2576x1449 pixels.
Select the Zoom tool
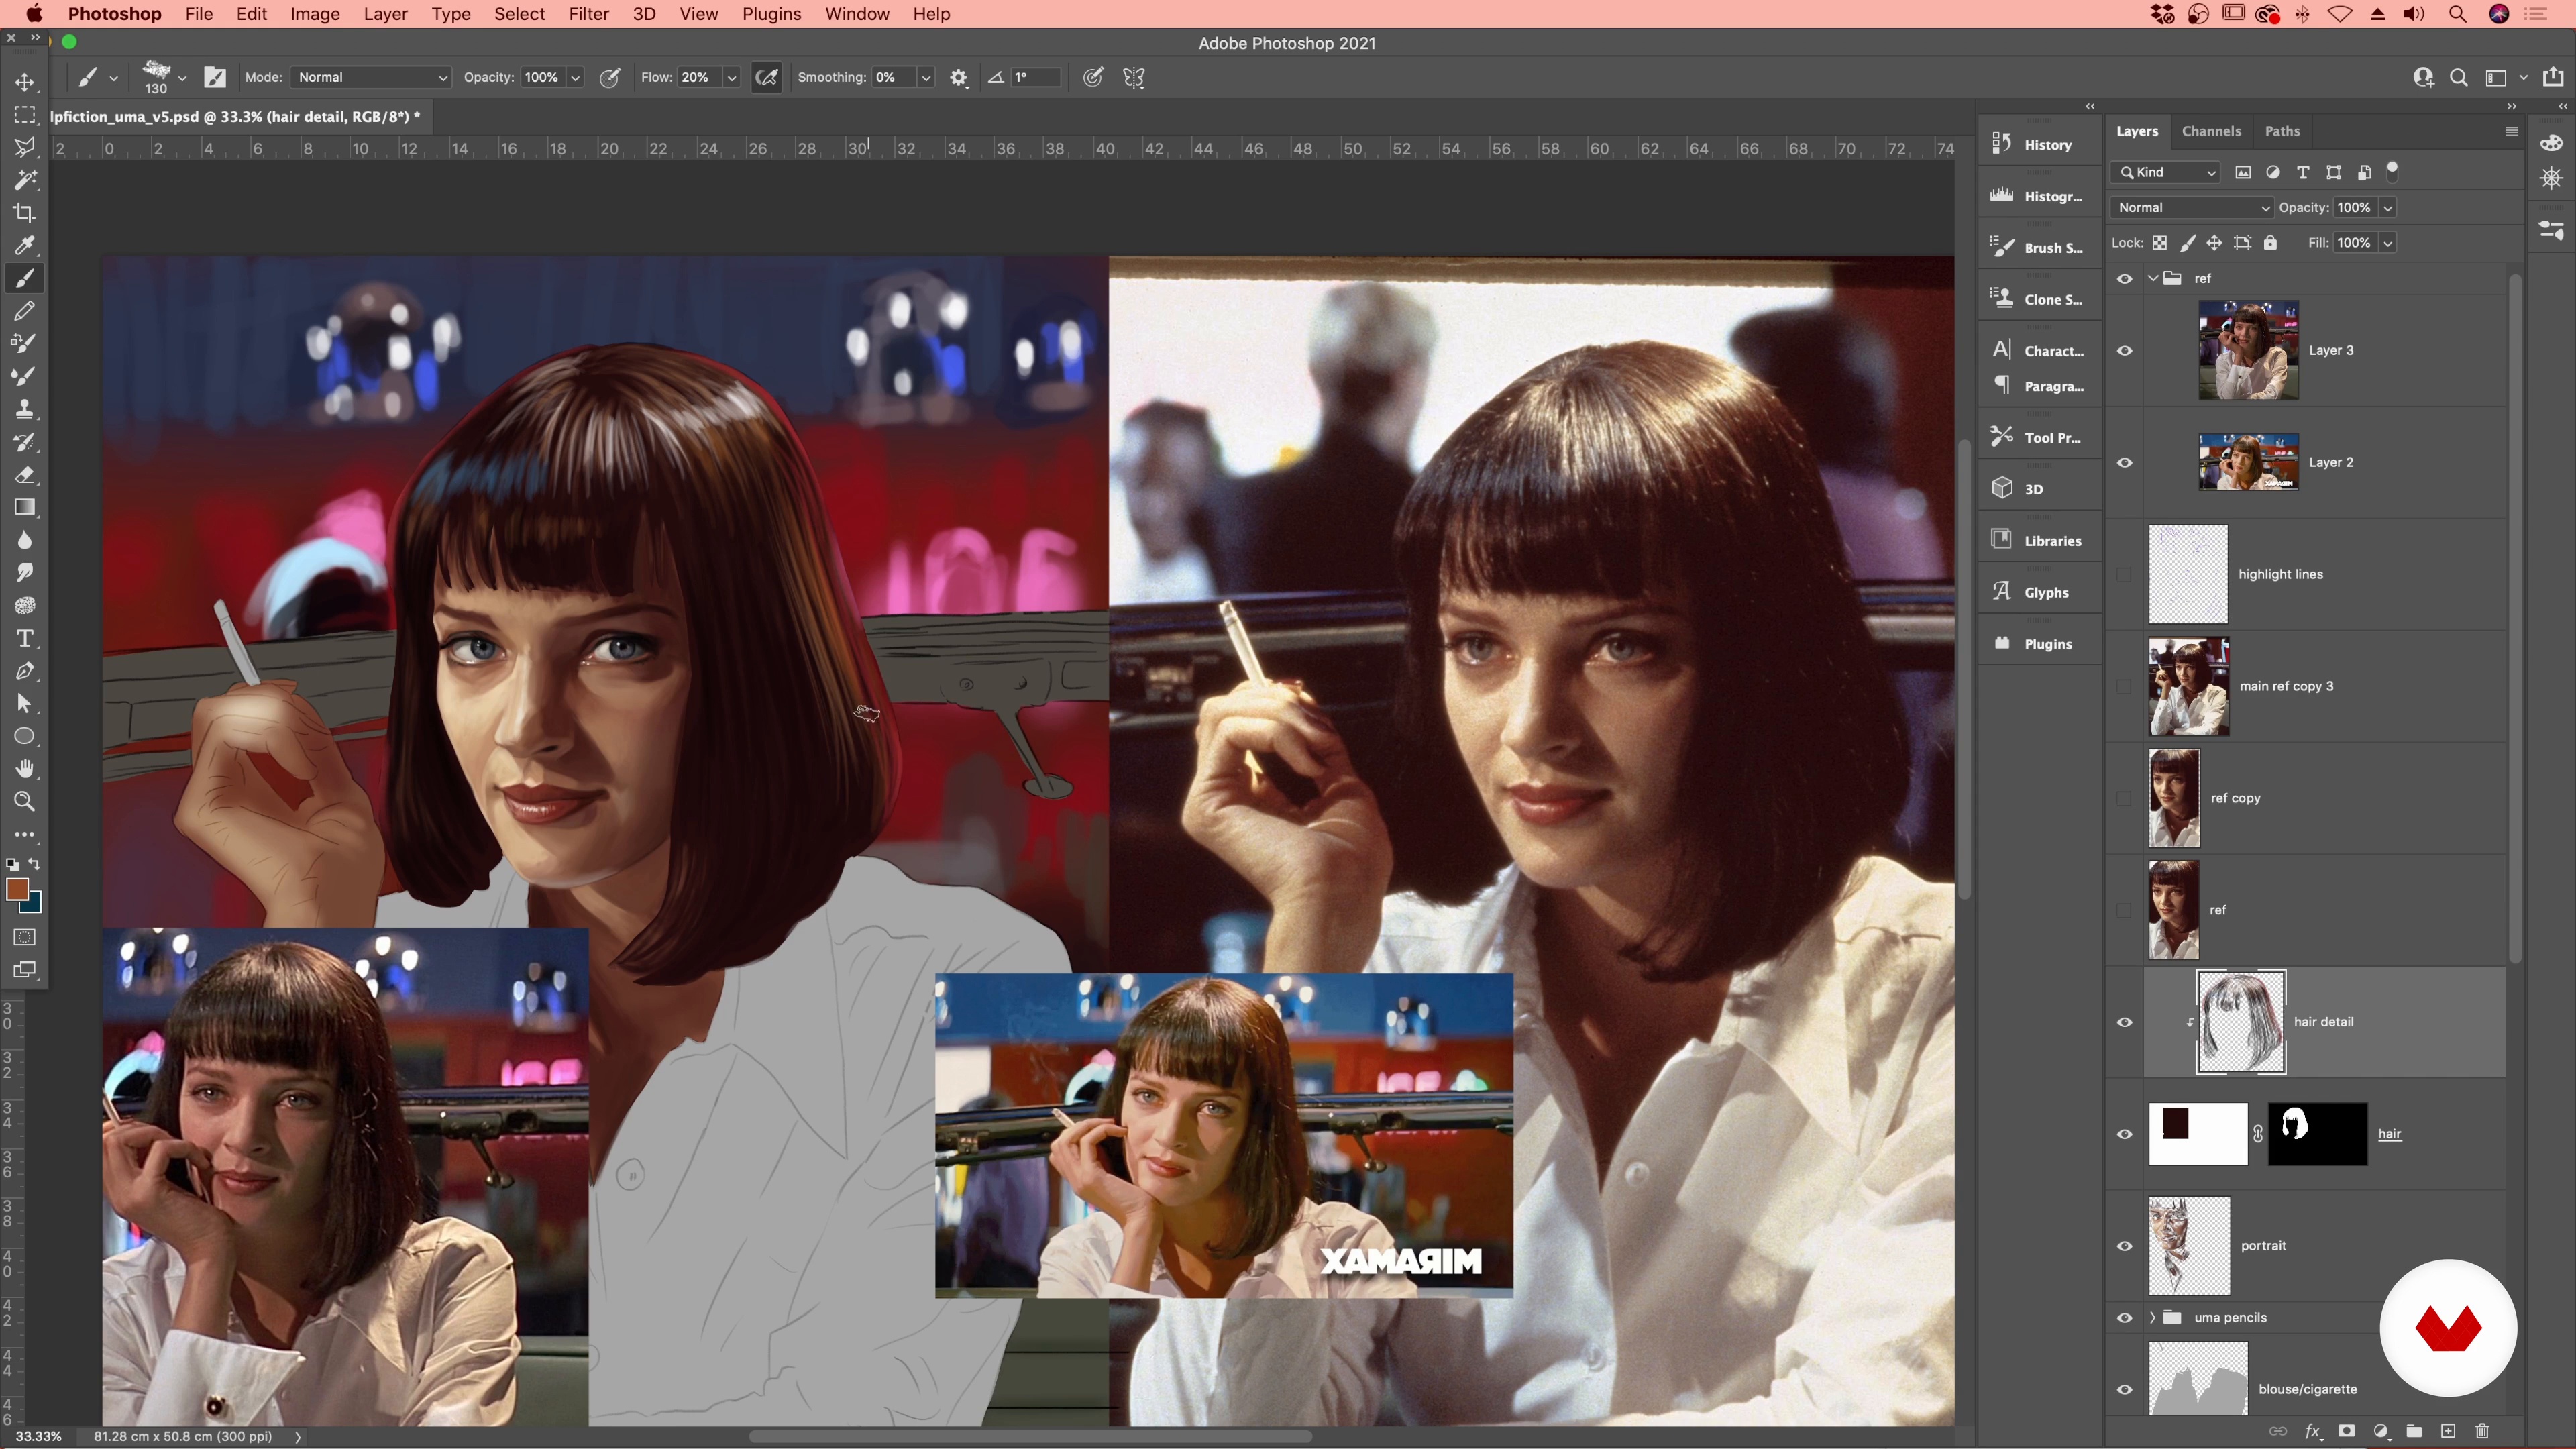point(25,802)
